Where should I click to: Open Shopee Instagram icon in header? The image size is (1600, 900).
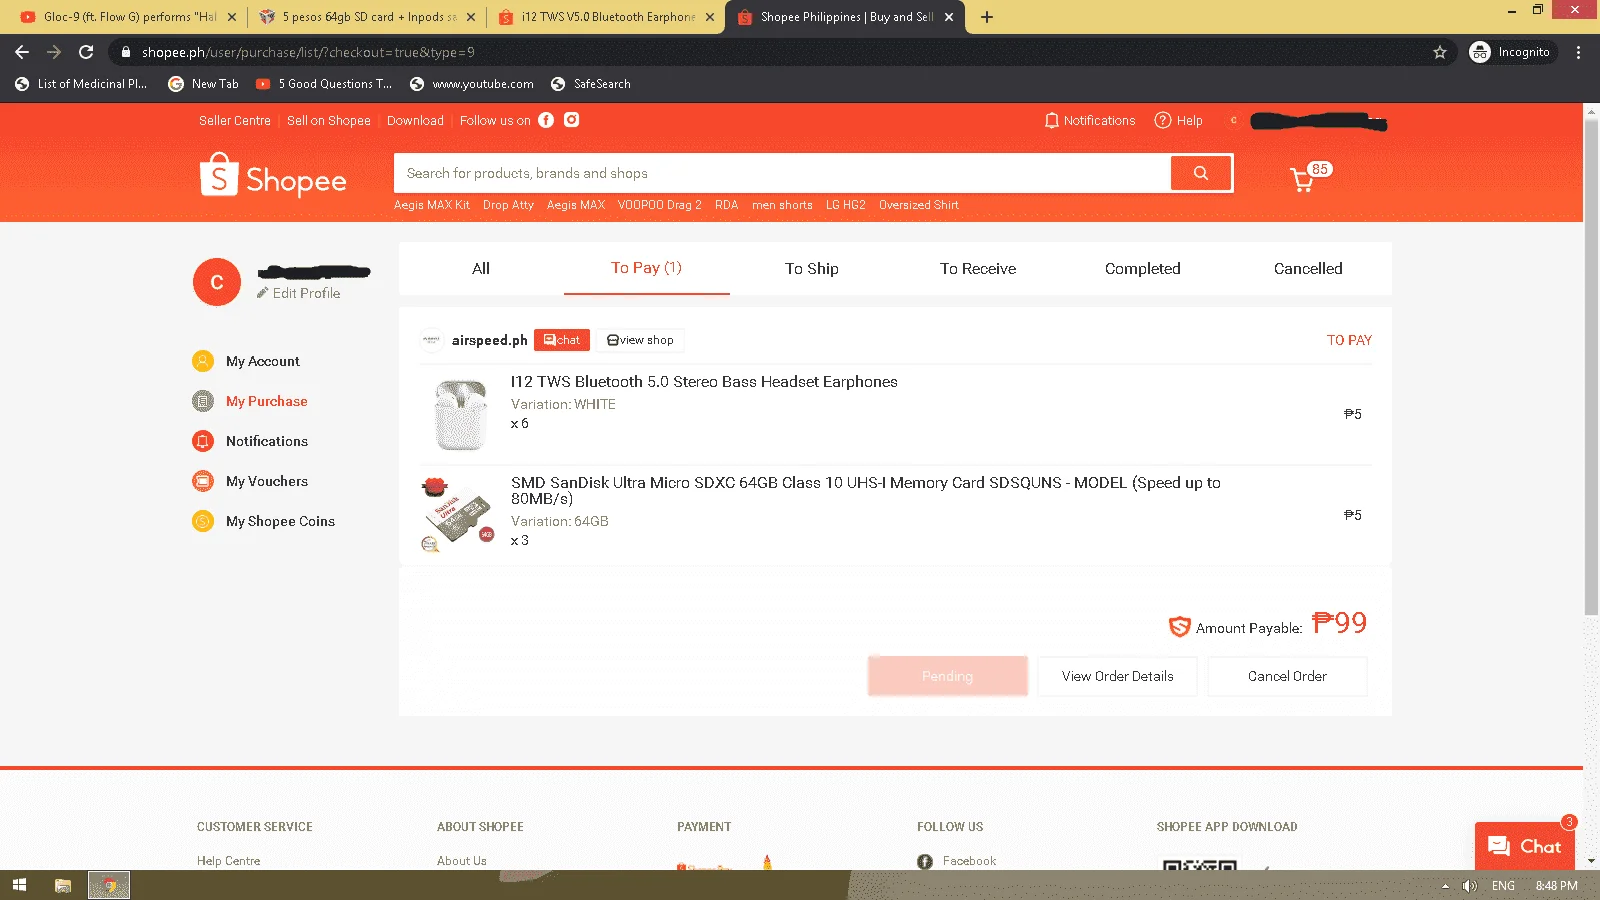pos(571,120)
